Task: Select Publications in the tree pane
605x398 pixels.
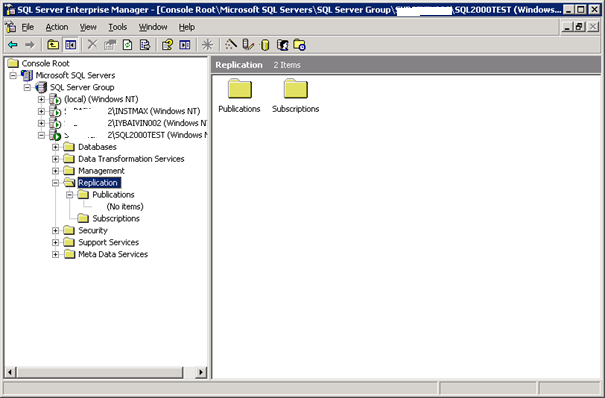Action: (x=113, y=195)
